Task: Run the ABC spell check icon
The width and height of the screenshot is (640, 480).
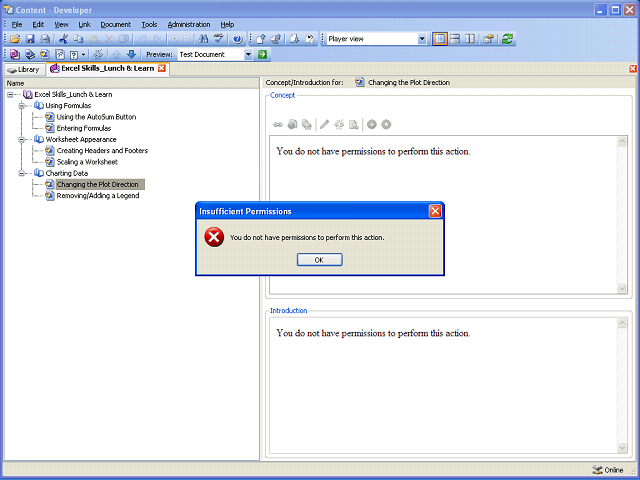Action: [x=219, y=39]
